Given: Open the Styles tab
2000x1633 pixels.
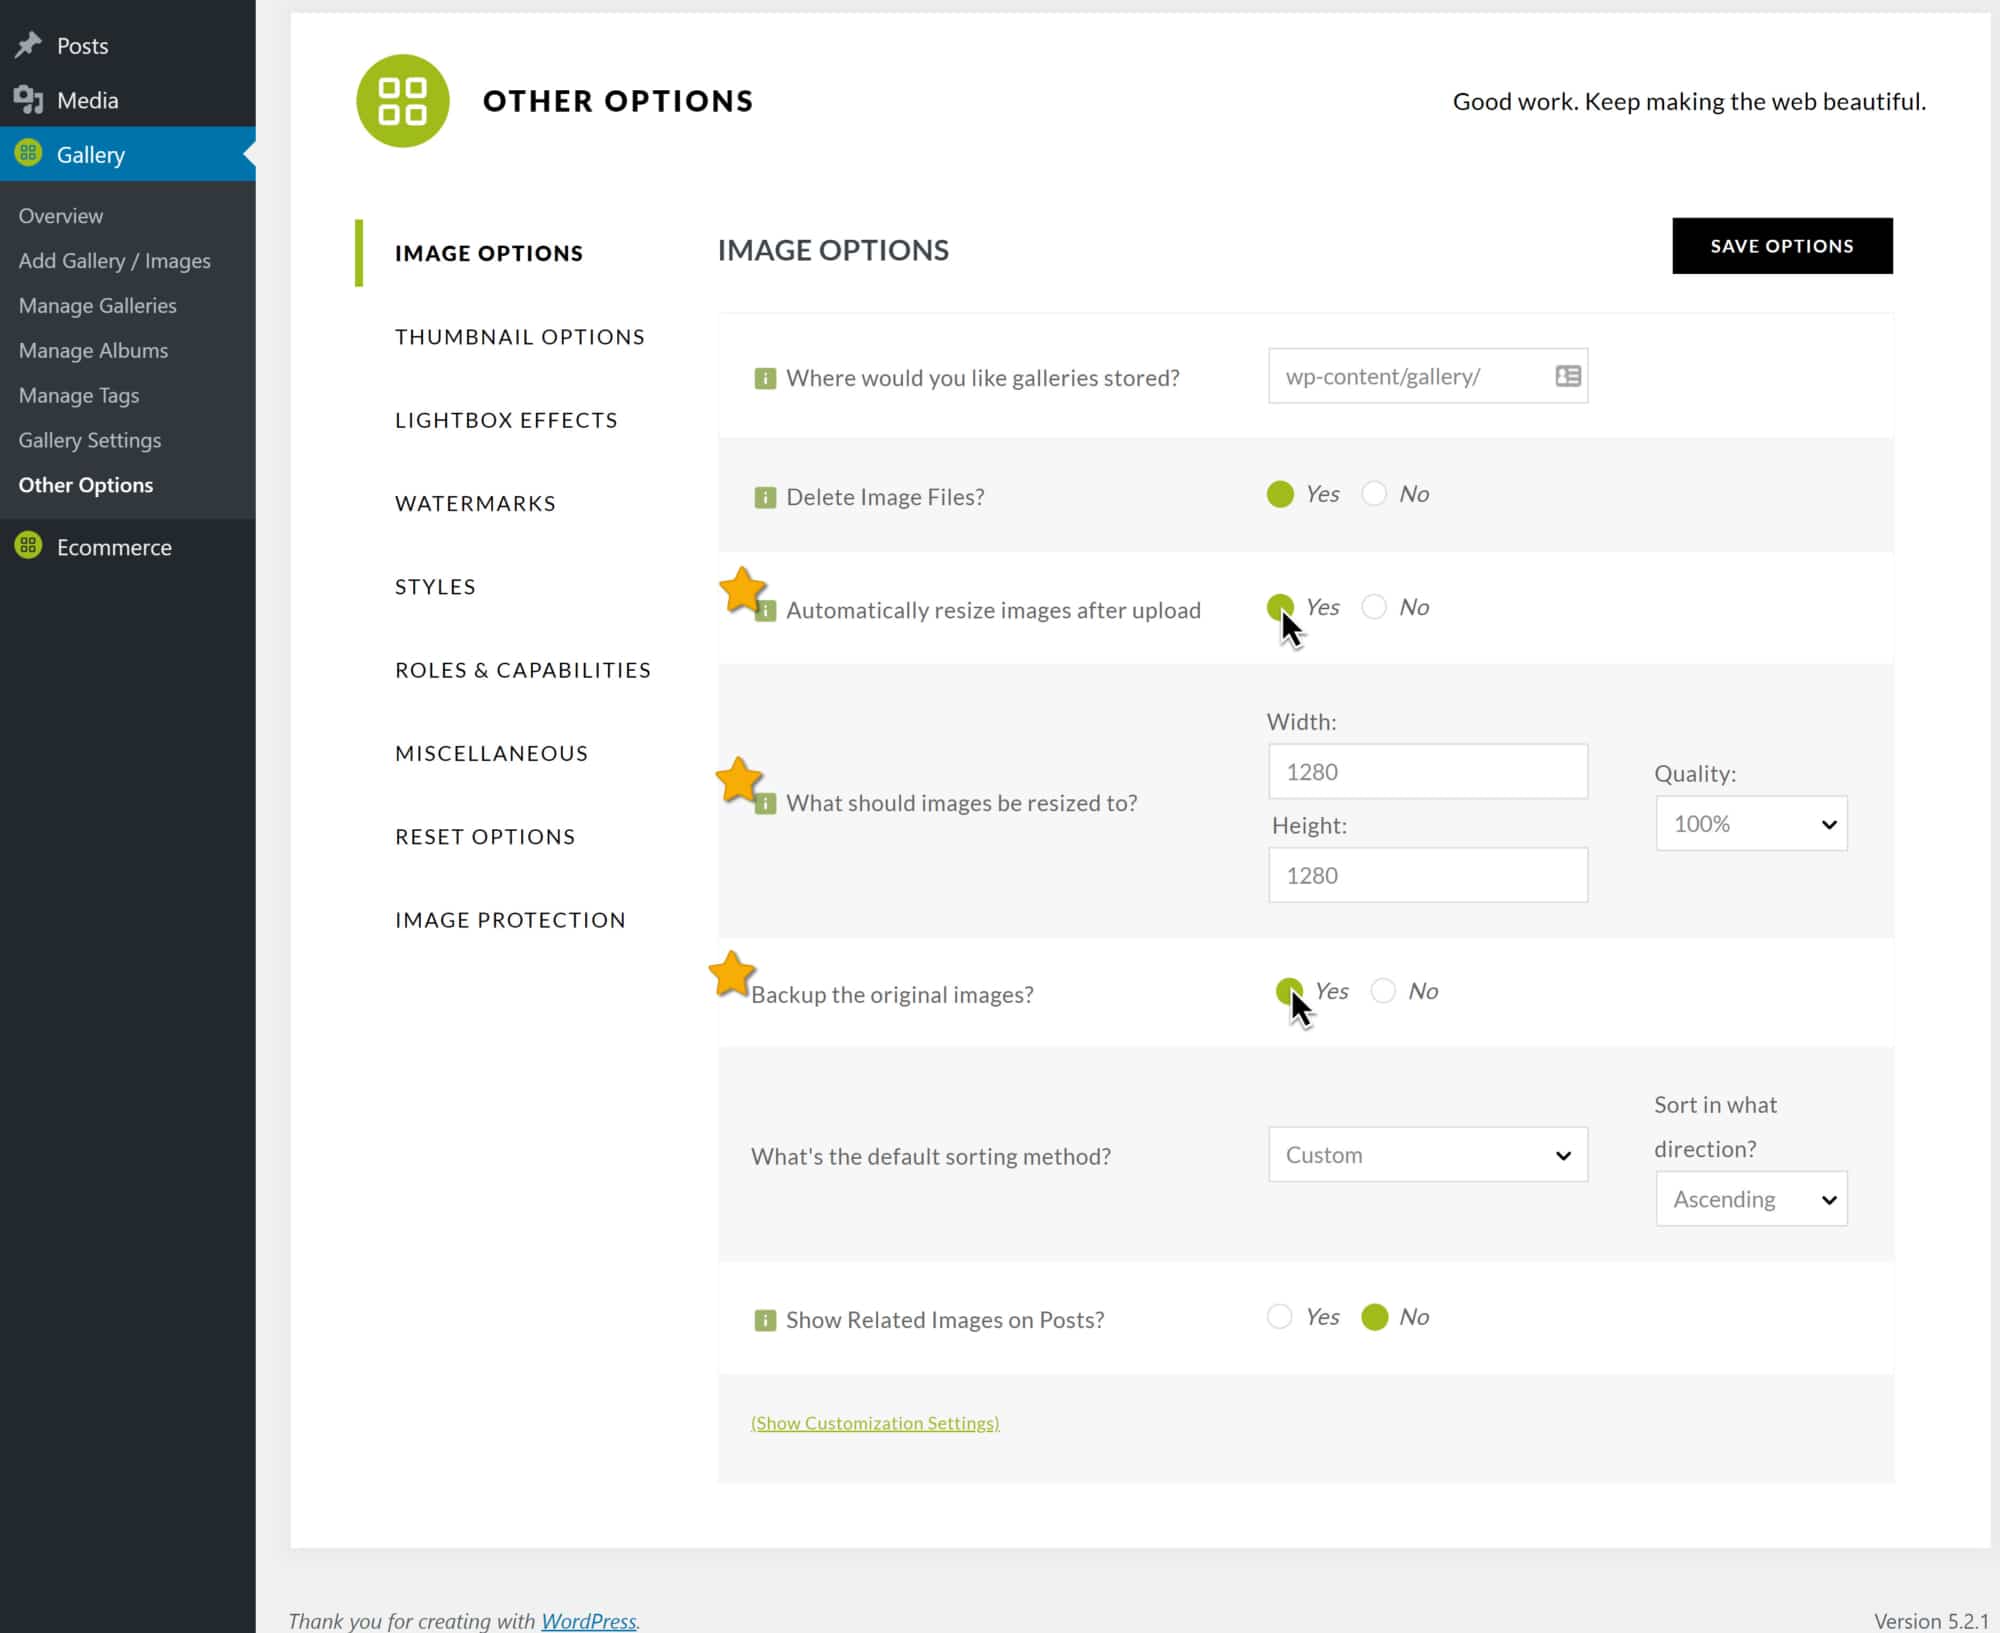Looking at the screenshot, I should [x=435, y=587].
